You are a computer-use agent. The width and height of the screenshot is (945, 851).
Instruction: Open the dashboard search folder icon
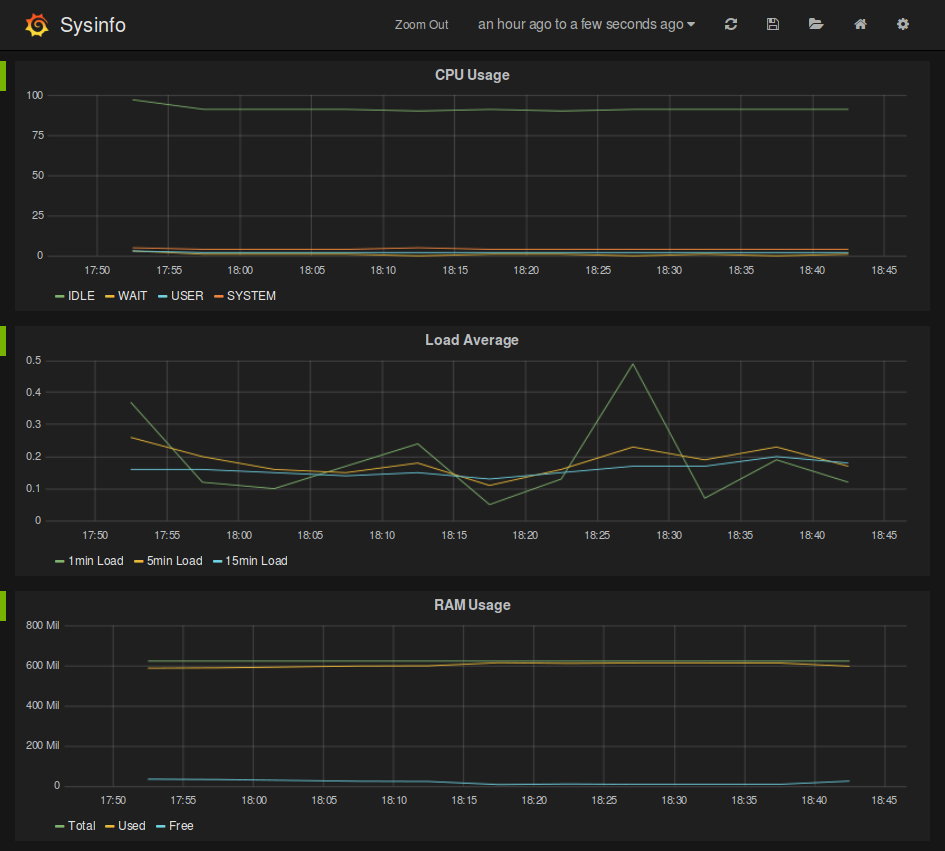(816, 24)
